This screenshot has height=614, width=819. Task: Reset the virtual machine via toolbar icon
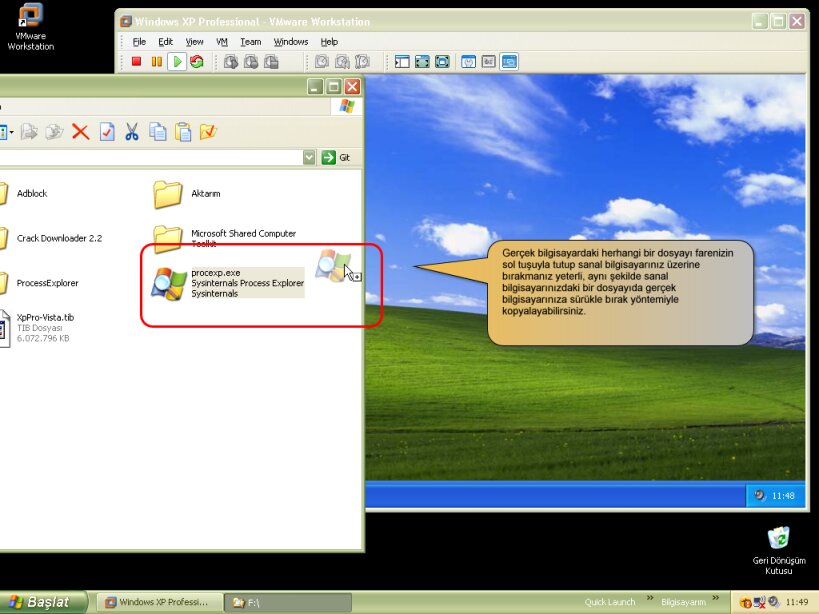197,62
